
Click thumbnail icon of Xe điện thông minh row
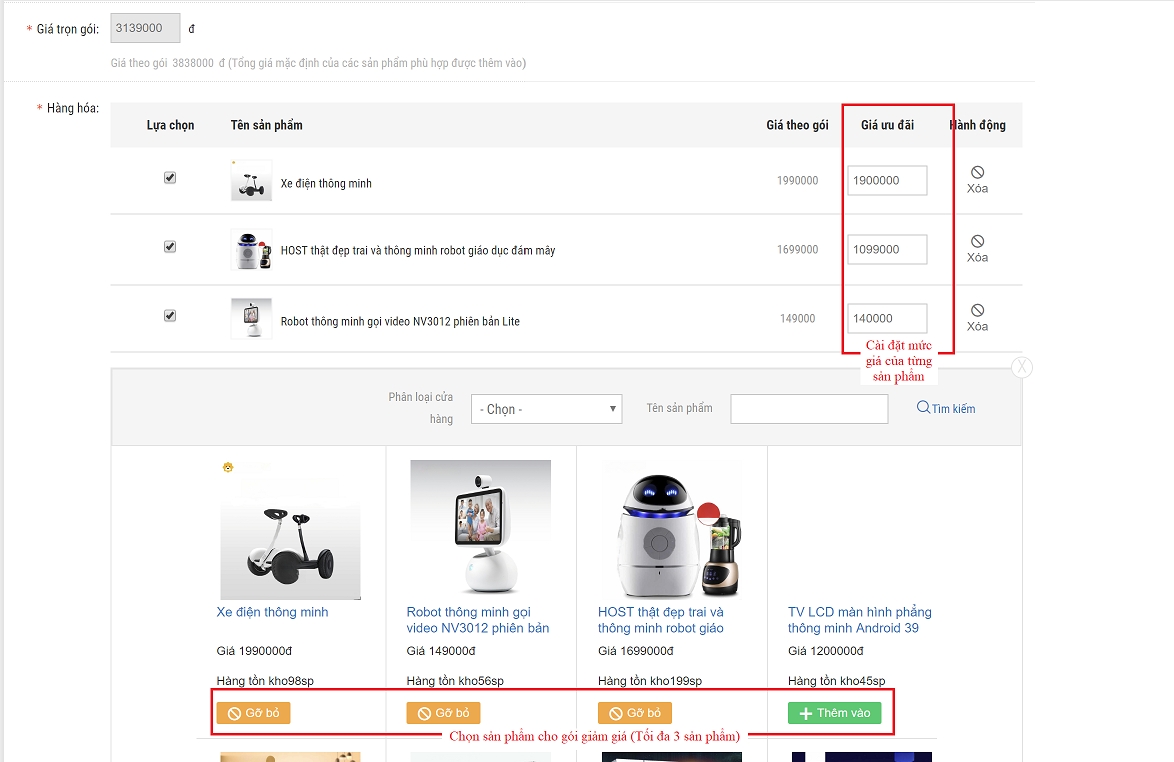[x=251, y=181]
